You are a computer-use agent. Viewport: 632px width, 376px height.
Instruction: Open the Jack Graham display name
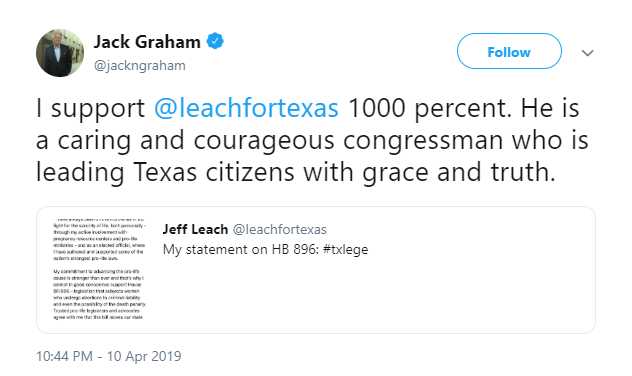click(x=147, y=42)
